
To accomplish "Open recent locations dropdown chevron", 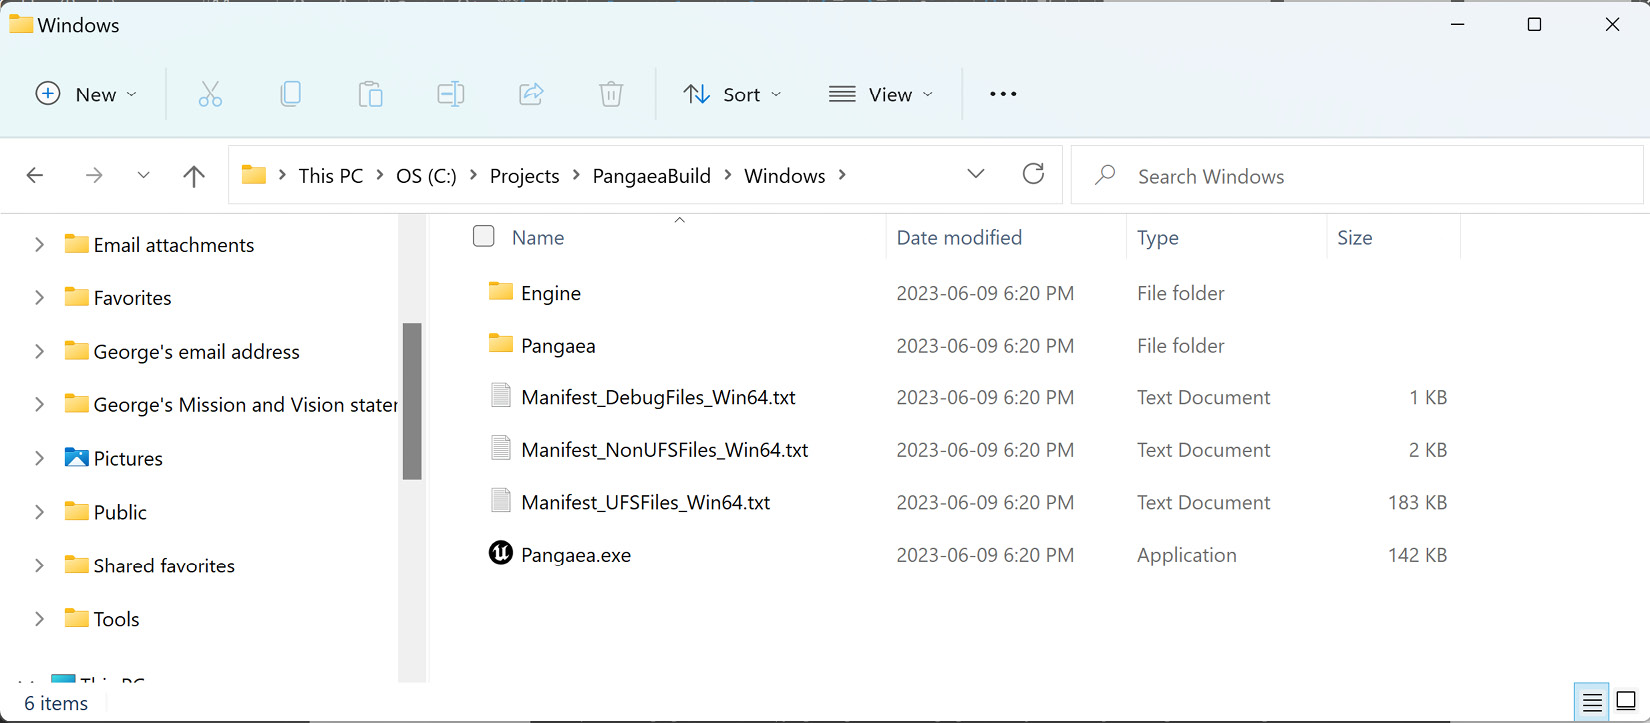I will [x=143, y=176].
